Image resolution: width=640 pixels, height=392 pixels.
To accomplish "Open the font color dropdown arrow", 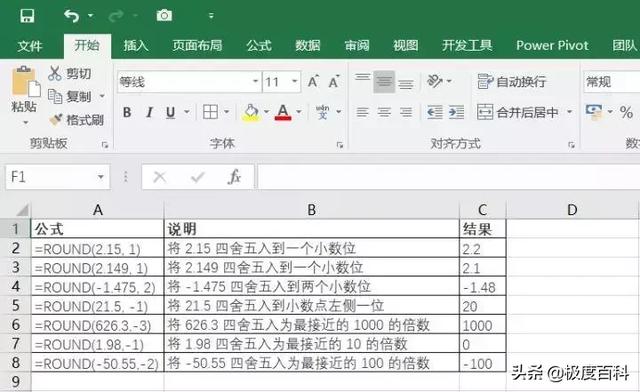I will click(x=299, y=111).
